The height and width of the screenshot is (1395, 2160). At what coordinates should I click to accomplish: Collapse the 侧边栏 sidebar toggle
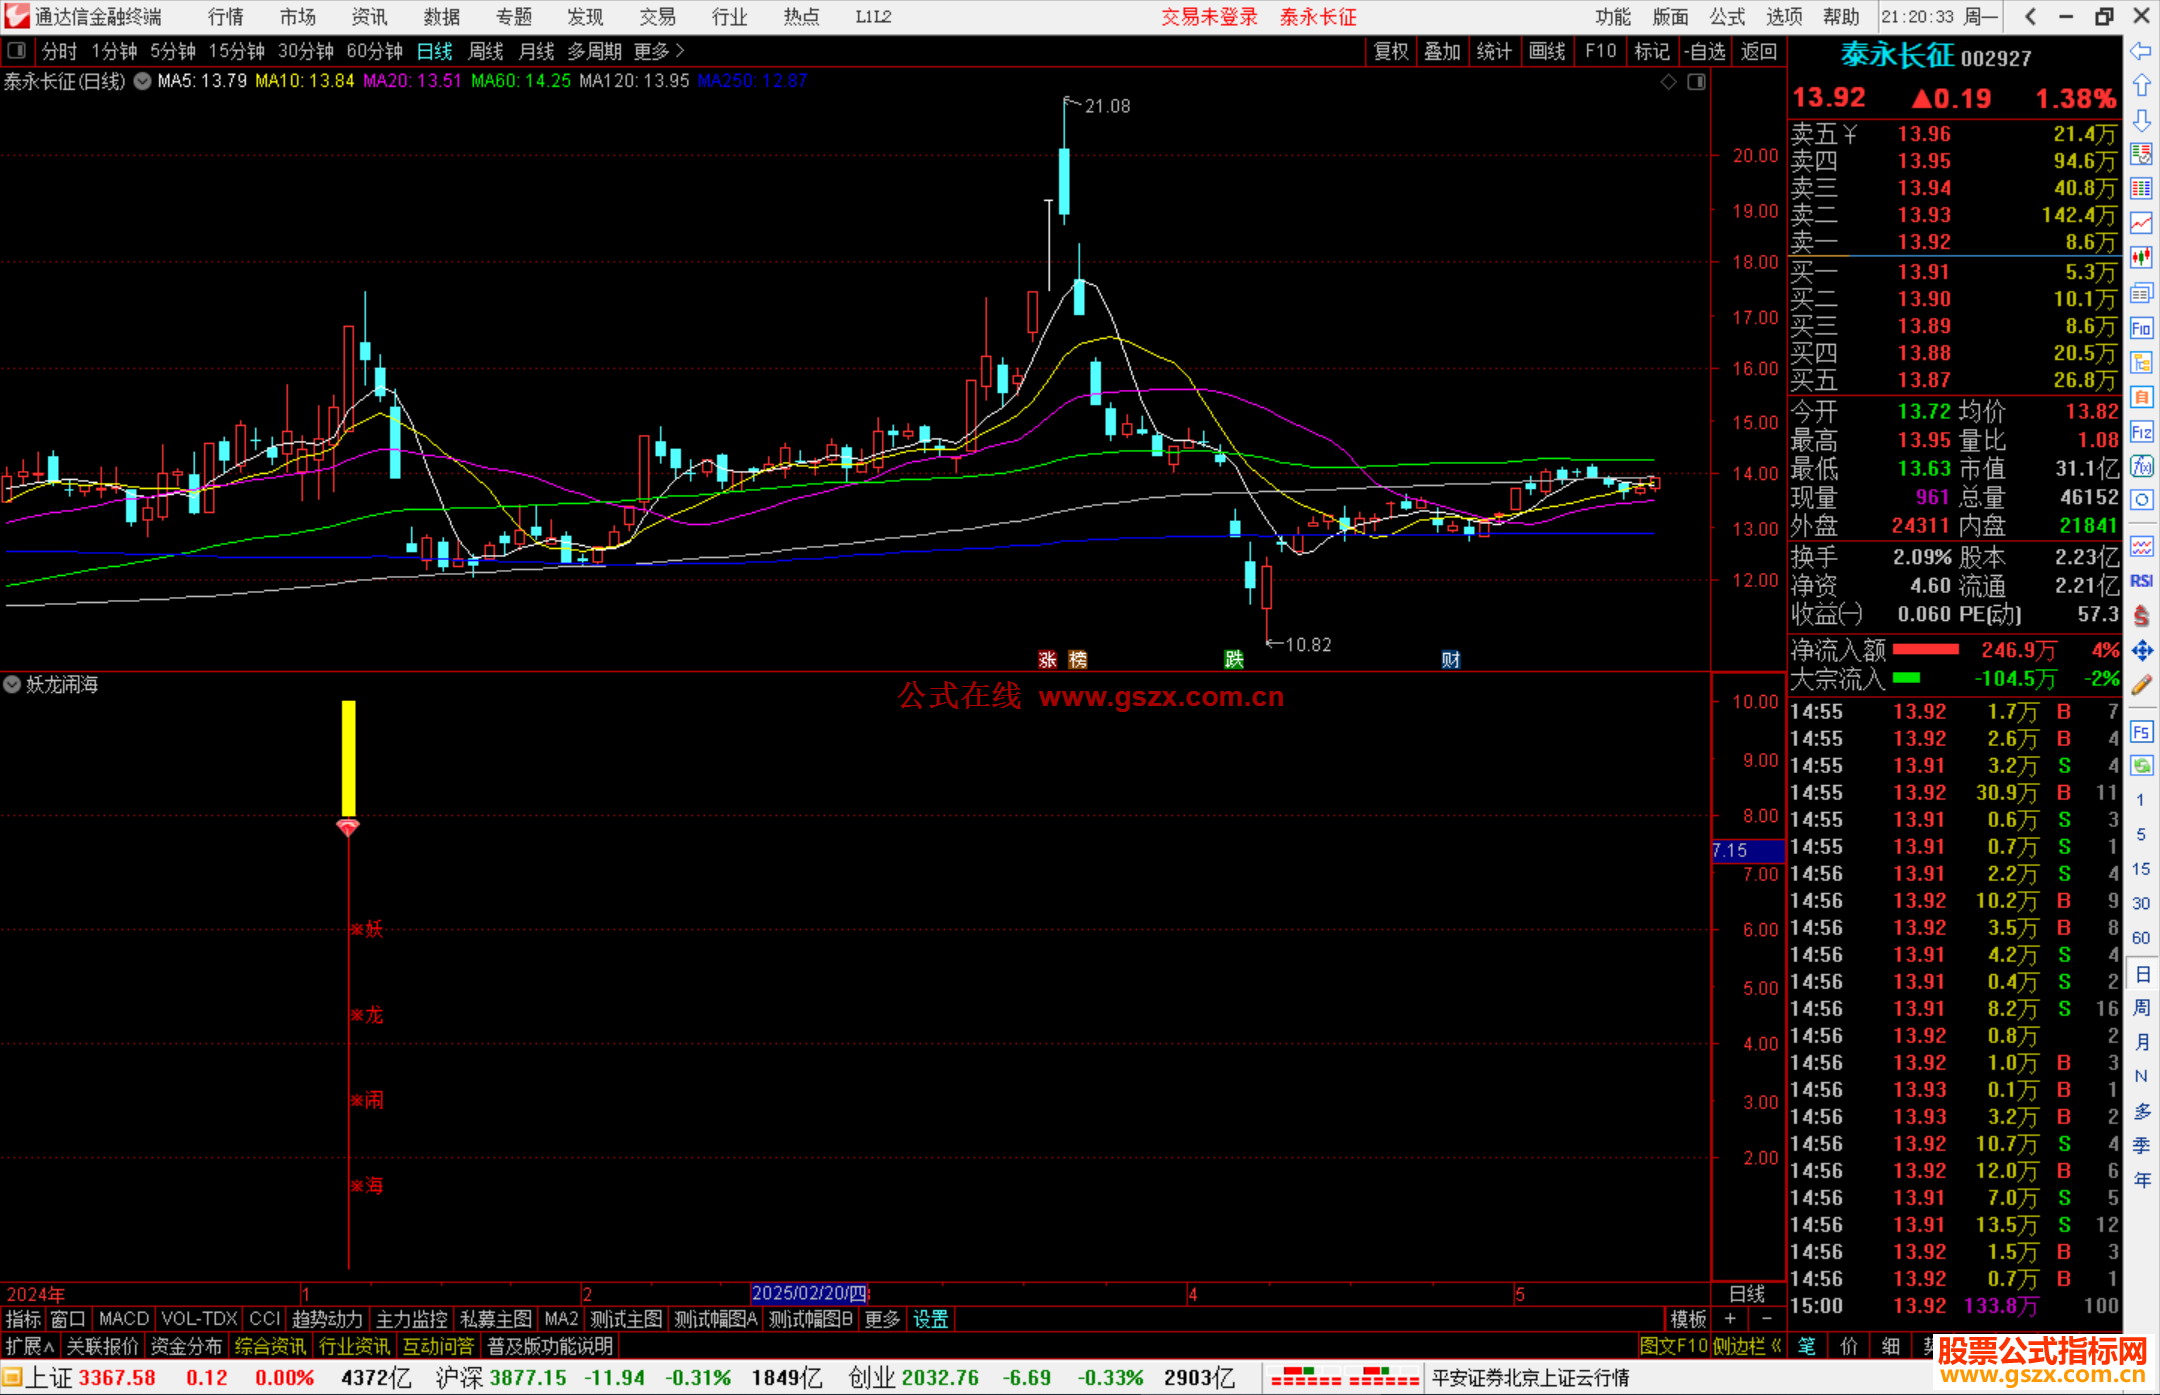coord(1747,1346)
